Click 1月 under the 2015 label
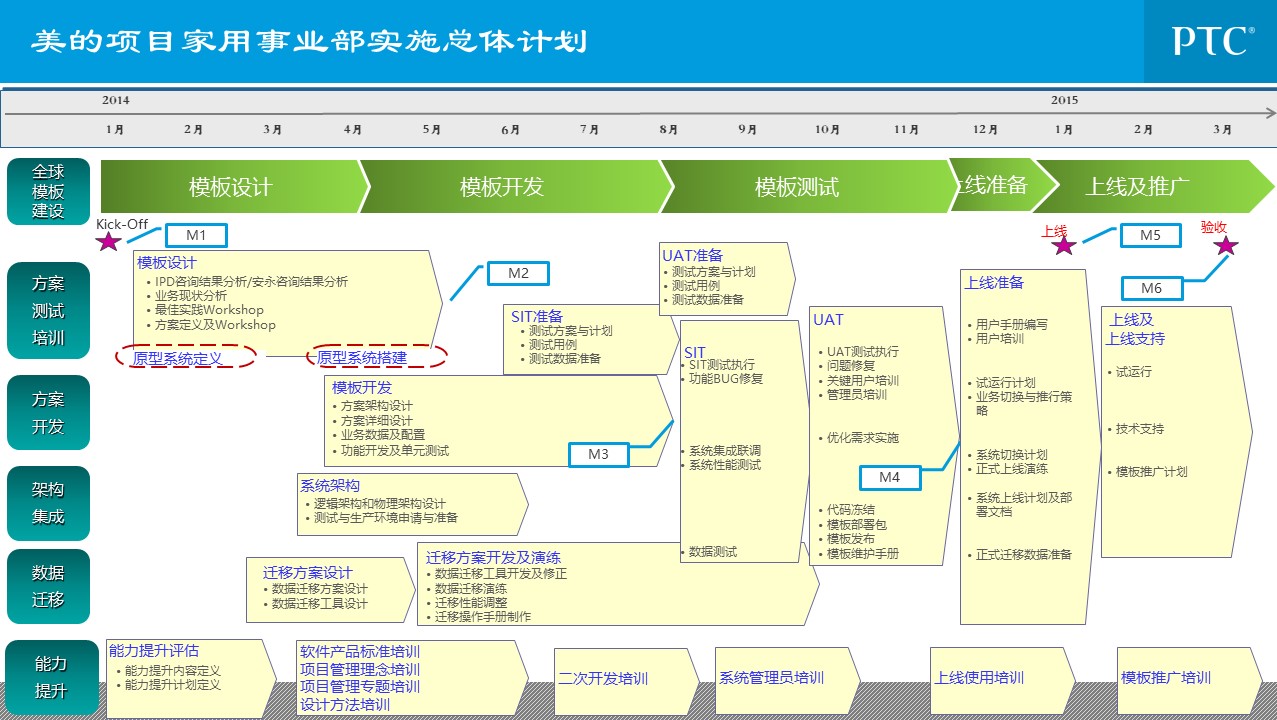Screen dimensions: 1277x720 coord(1064,130)
